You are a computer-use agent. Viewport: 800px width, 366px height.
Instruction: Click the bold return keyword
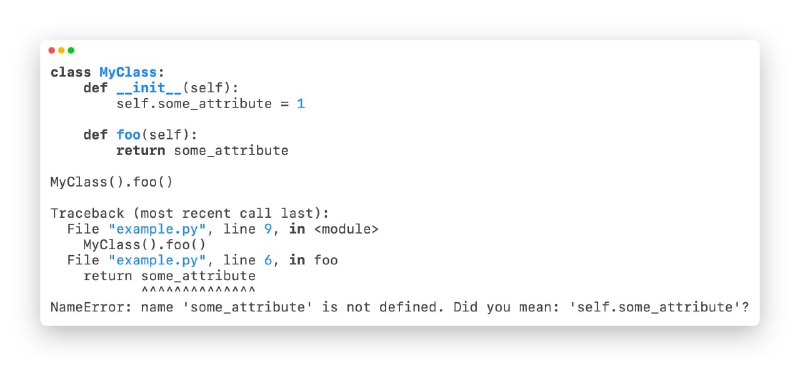141,151
